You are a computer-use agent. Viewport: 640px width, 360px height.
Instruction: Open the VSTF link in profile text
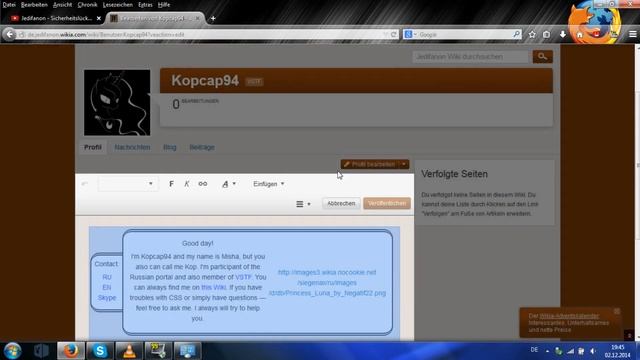(x=243, y=277)
